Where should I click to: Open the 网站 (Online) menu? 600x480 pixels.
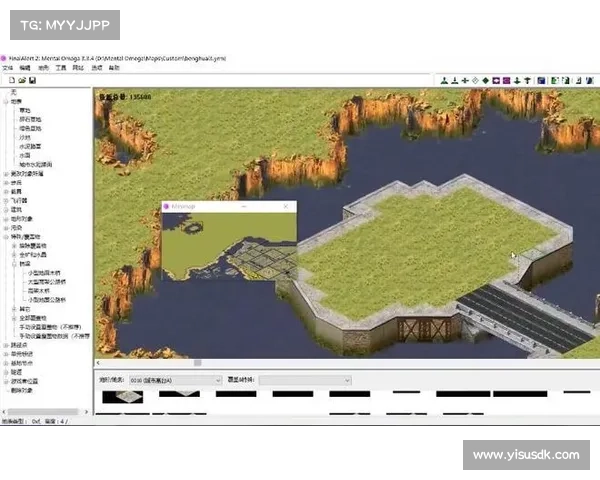coord(78,68)
